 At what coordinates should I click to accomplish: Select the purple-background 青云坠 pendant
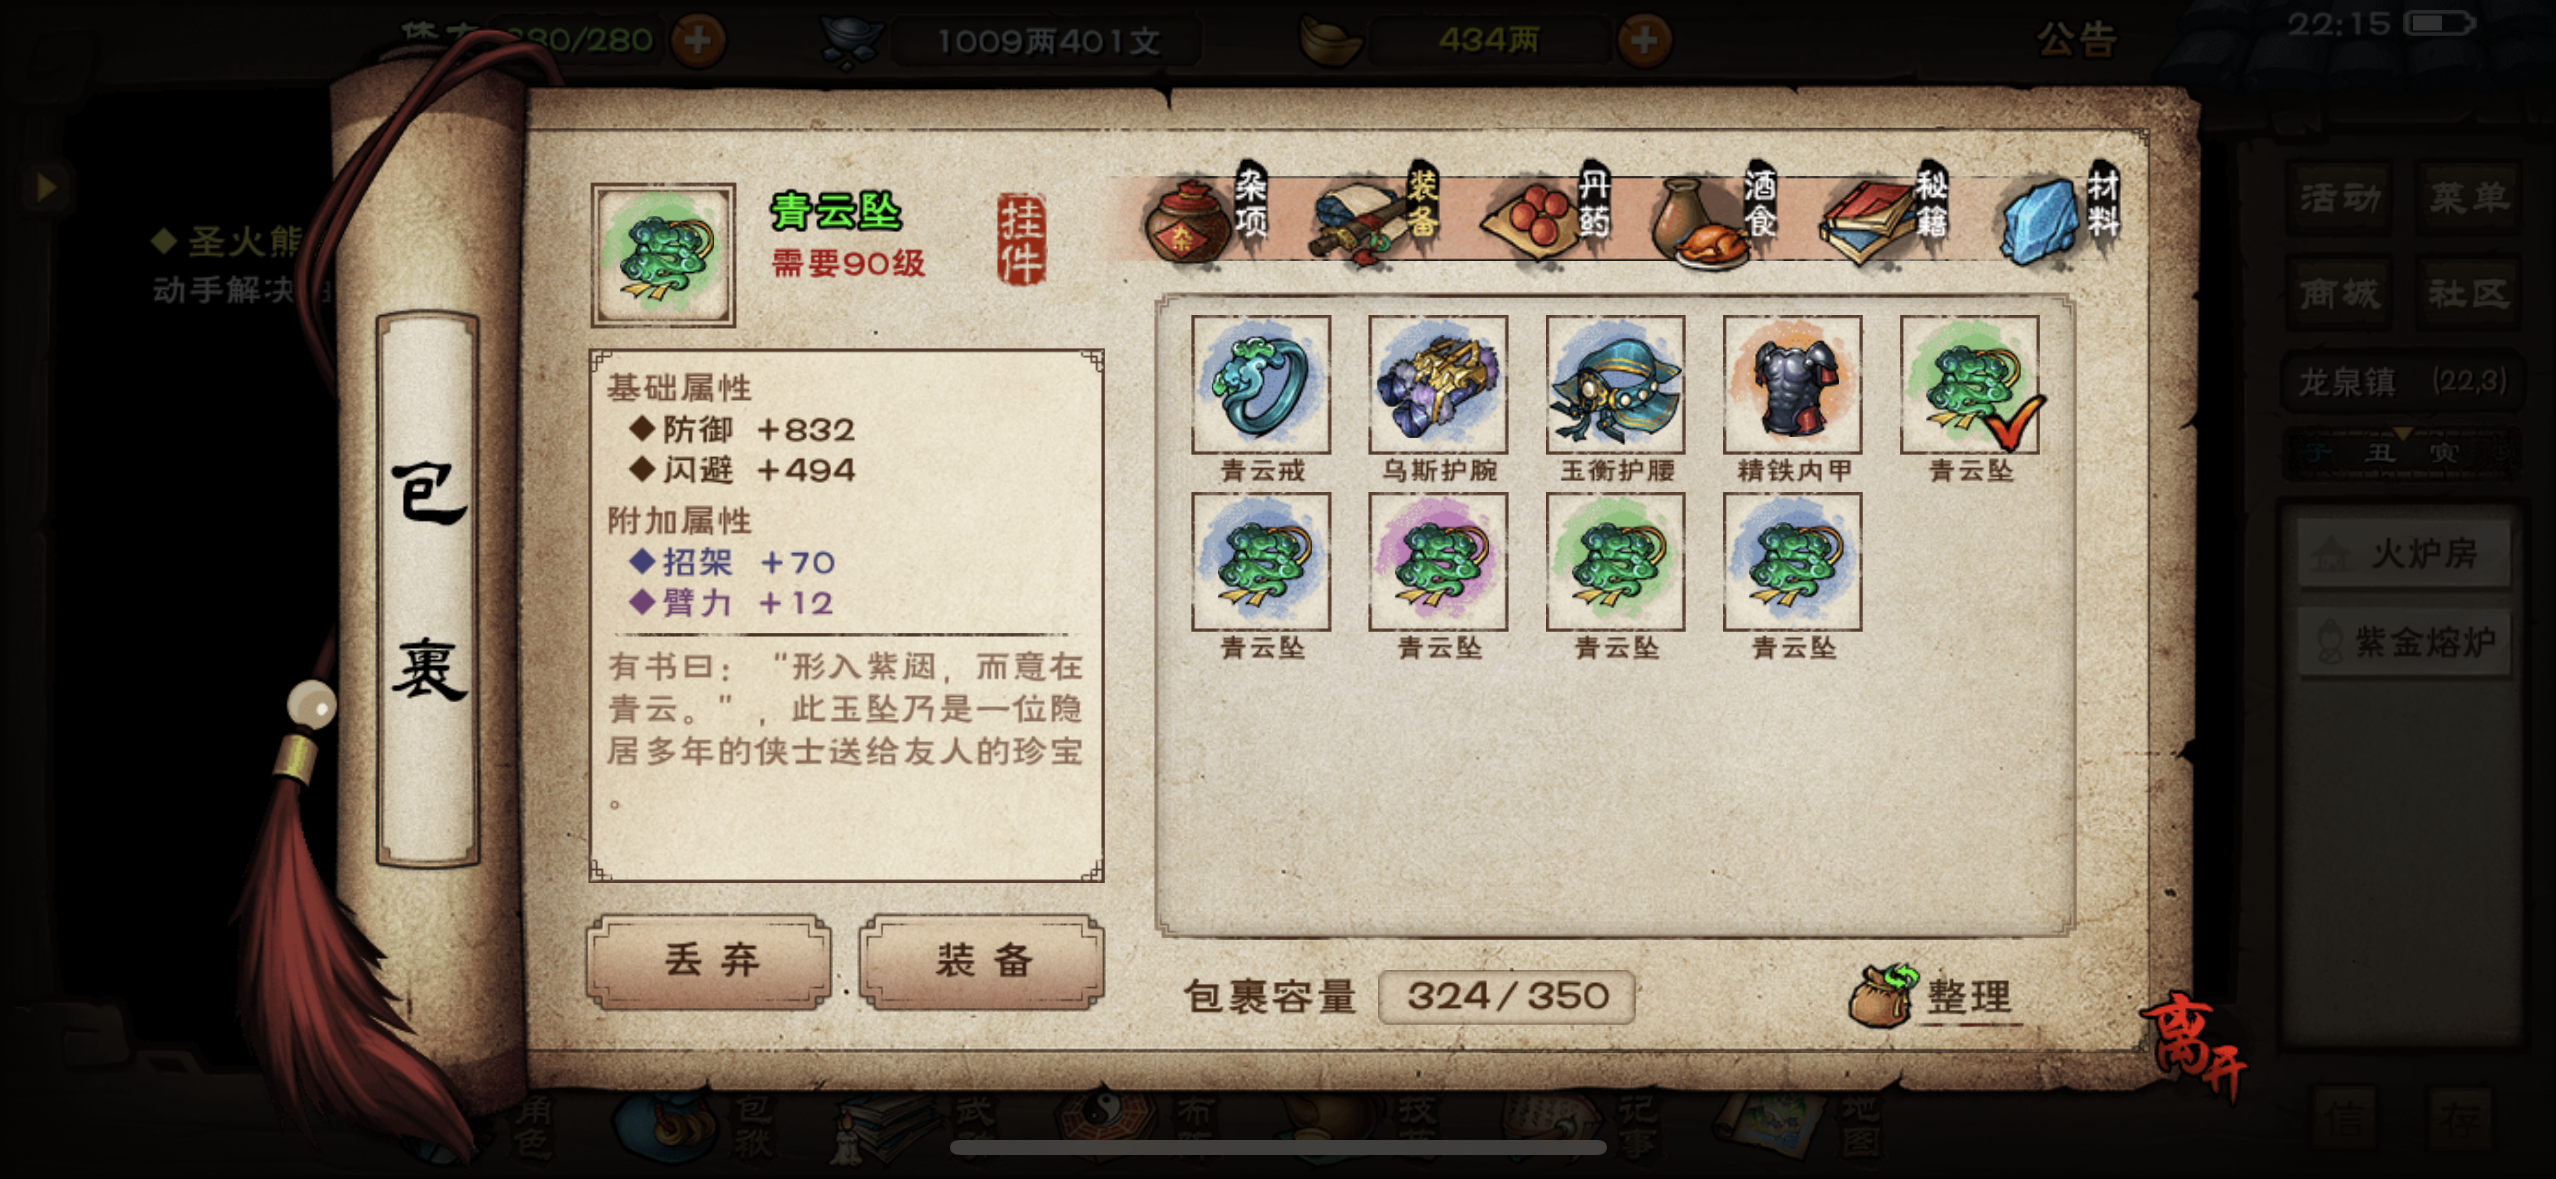pyautogui.click(x=1437, y=562)
